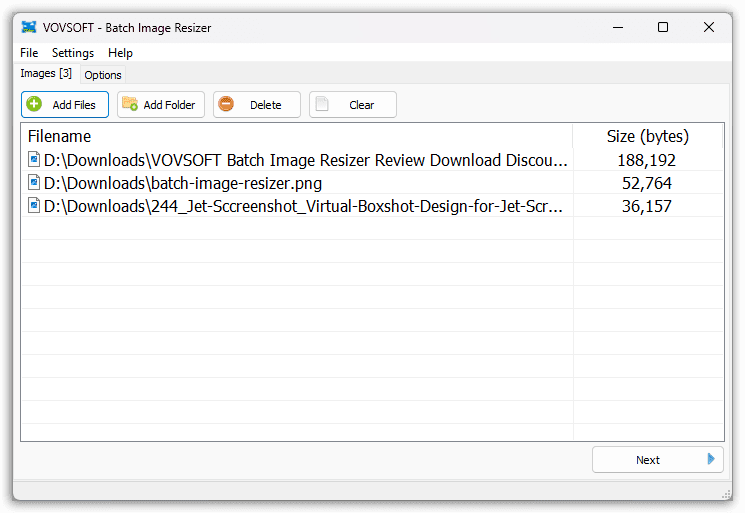The height and width of the screenshot is (513, 745).
Task: Open the Settings menu
Action: click(73, 53)
